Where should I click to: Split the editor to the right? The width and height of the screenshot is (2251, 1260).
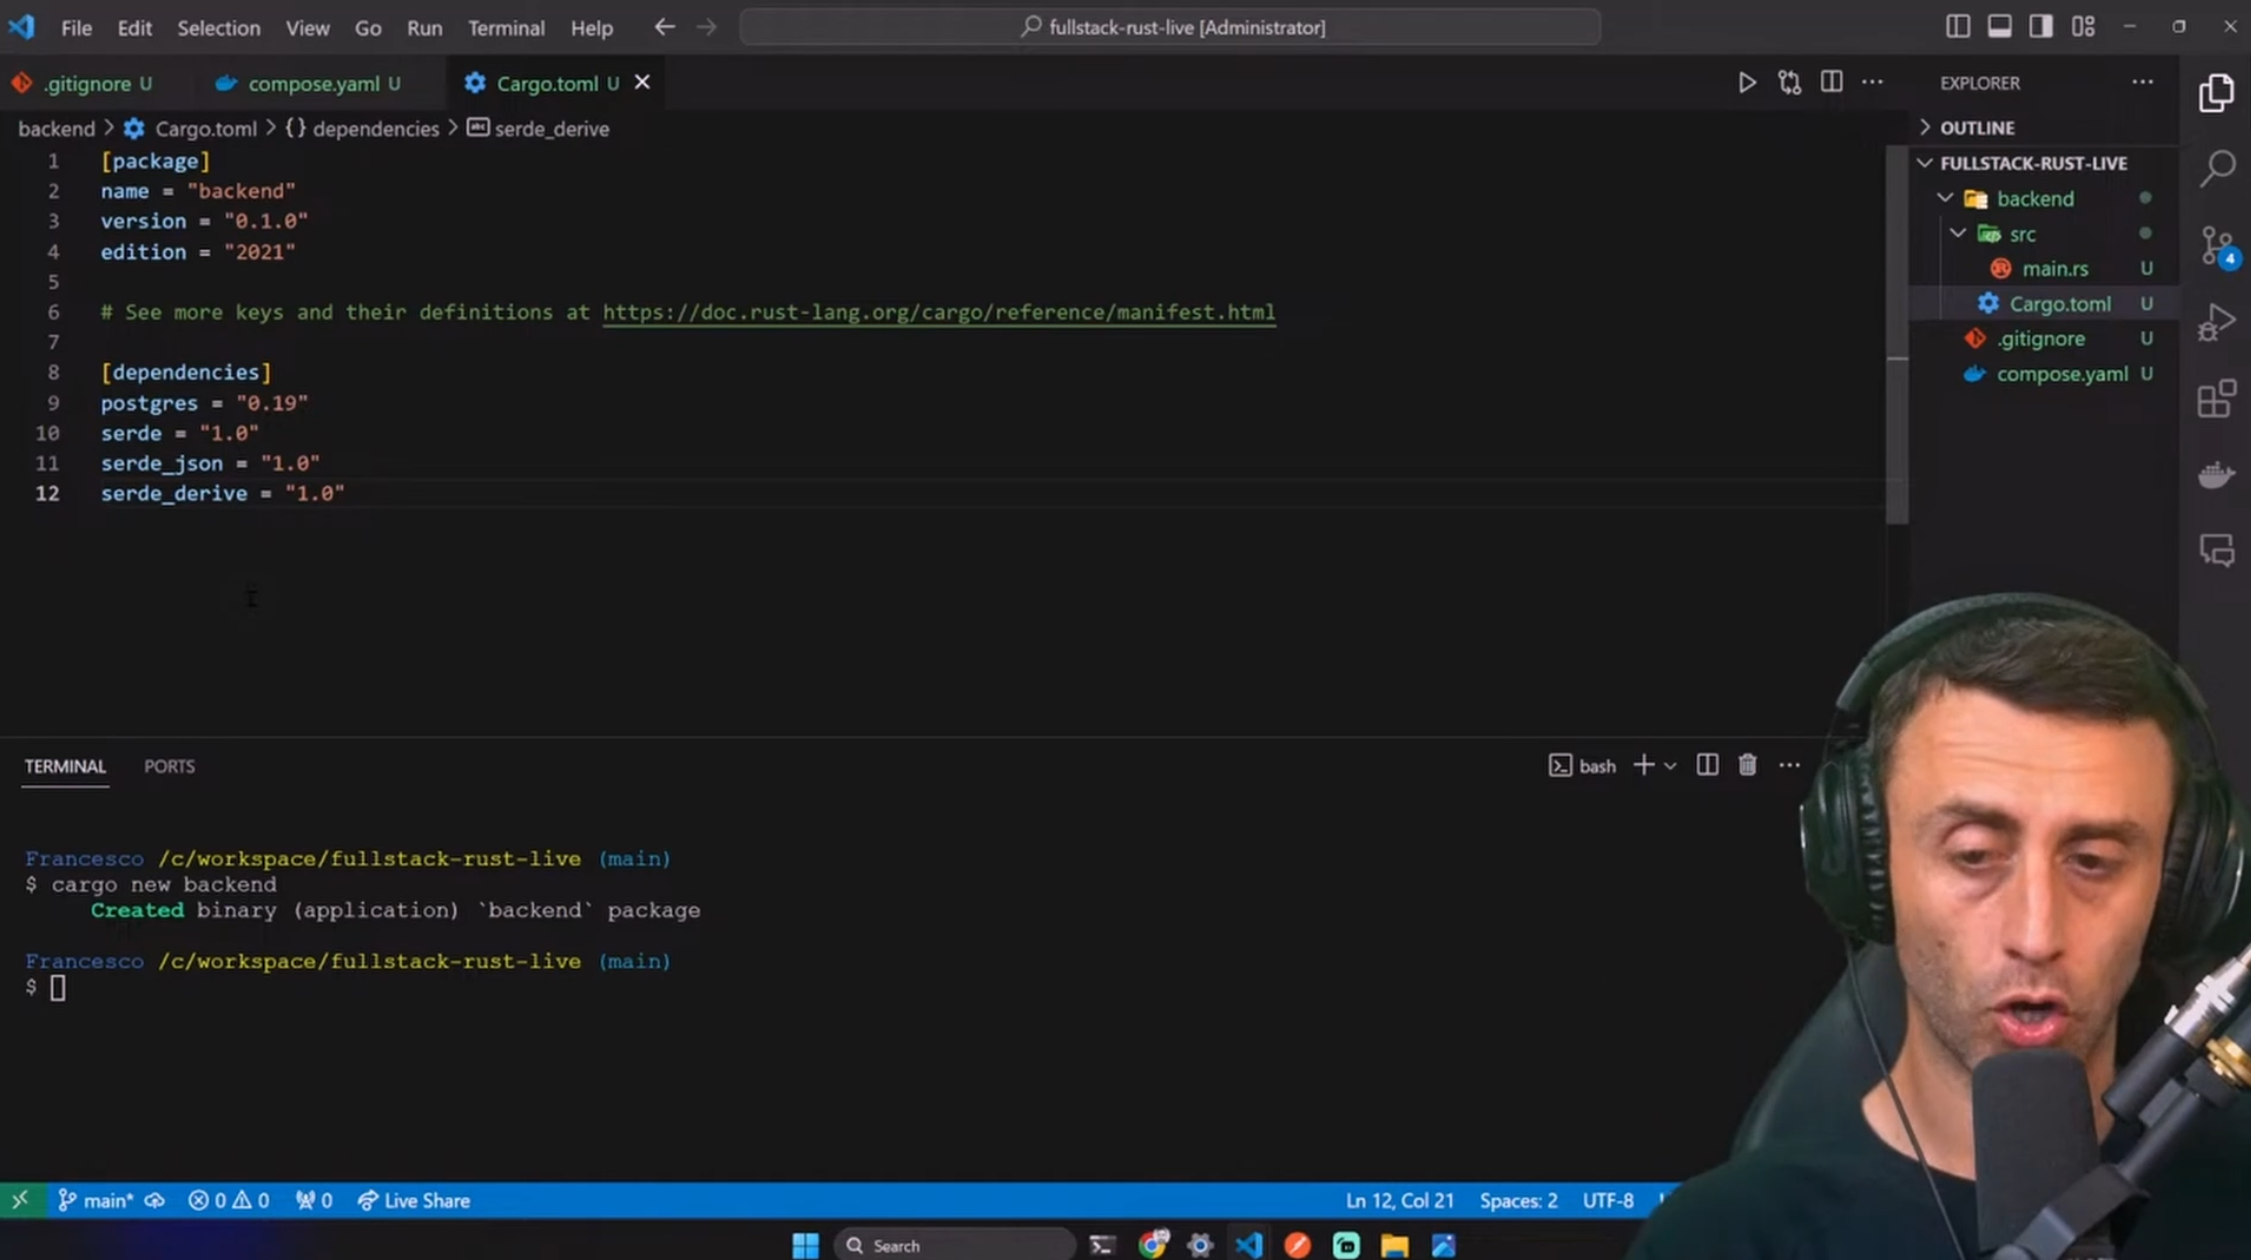(x=1831, y=82)
